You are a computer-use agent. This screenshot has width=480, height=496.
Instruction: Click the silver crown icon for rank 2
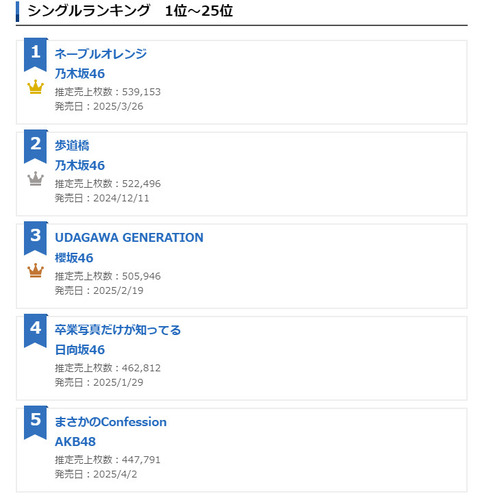pos(35,179)
